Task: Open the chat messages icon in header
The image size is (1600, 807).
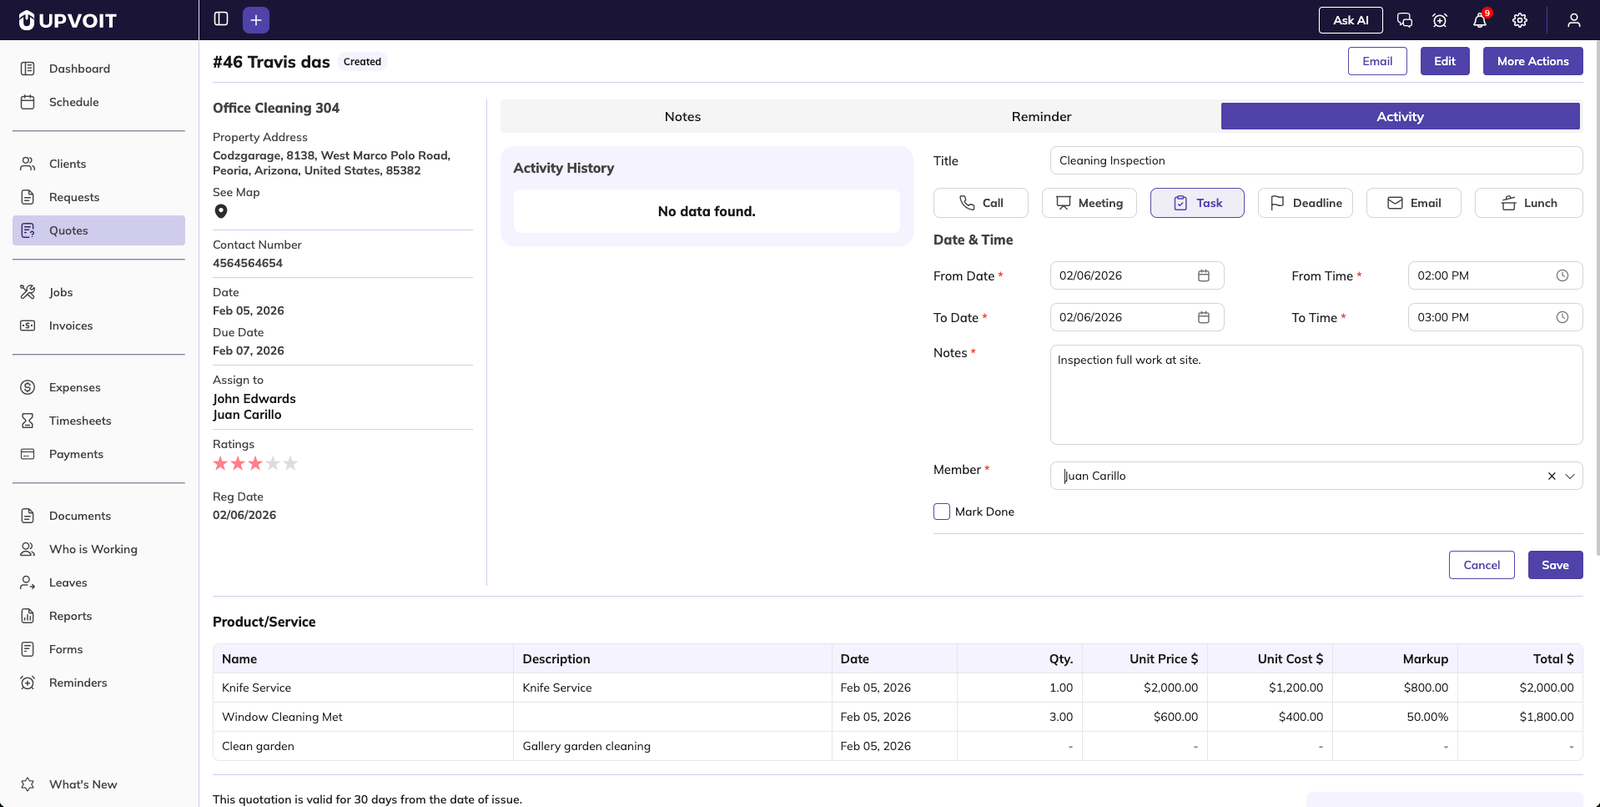Action: click(x=1404, y=20)
